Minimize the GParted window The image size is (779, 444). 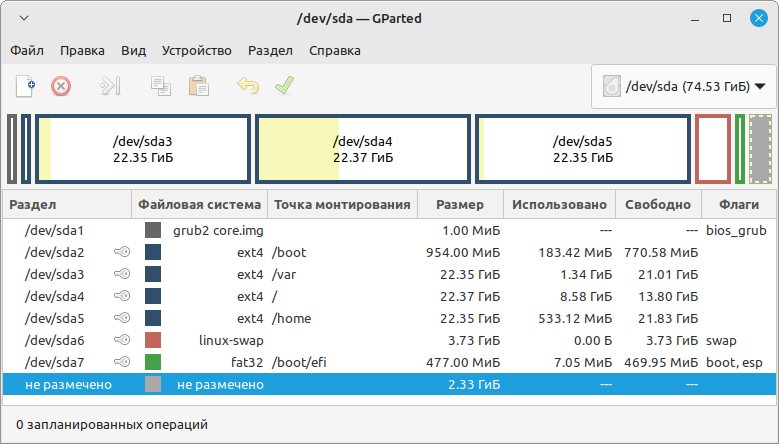[695, 19]
